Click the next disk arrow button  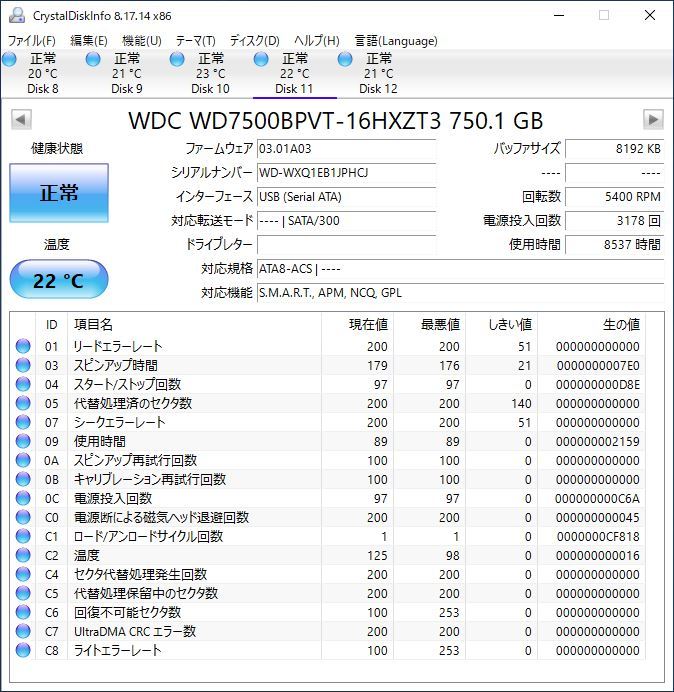pyautogui.click(x=653, y=119)
